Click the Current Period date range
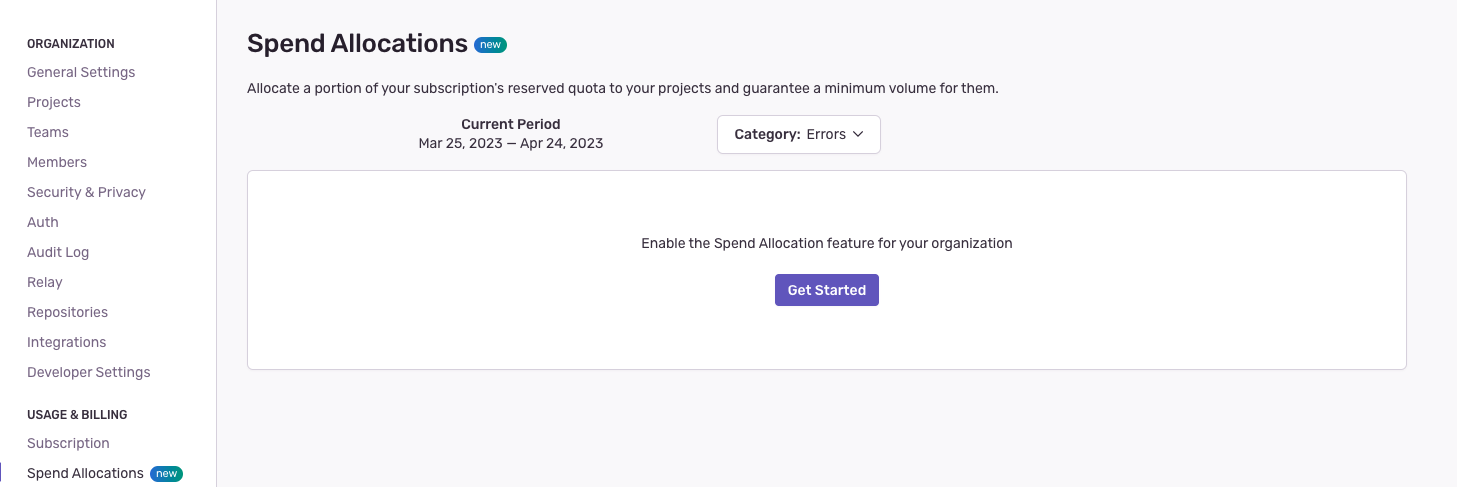 510,143
